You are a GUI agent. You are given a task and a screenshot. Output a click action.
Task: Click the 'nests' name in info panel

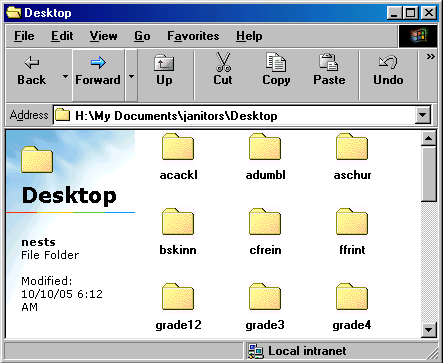38,242
